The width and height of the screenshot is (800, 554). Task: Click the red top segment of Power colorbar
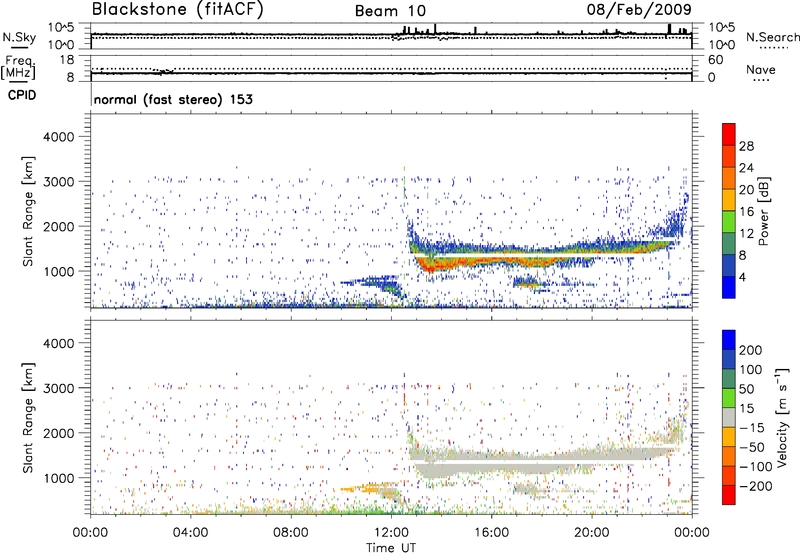pos(729,134)
